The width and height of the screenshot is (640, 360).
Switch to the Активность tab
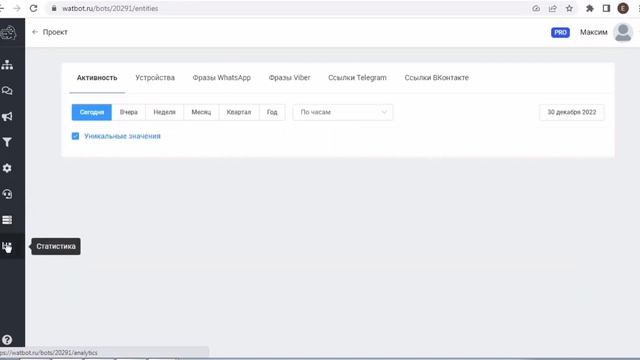click(97, 78)
